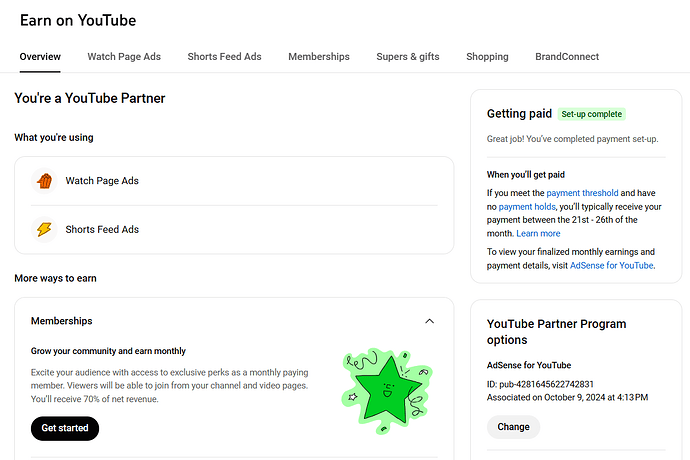Click the Shorts Feed Ads lightning icon

point(44,230)
